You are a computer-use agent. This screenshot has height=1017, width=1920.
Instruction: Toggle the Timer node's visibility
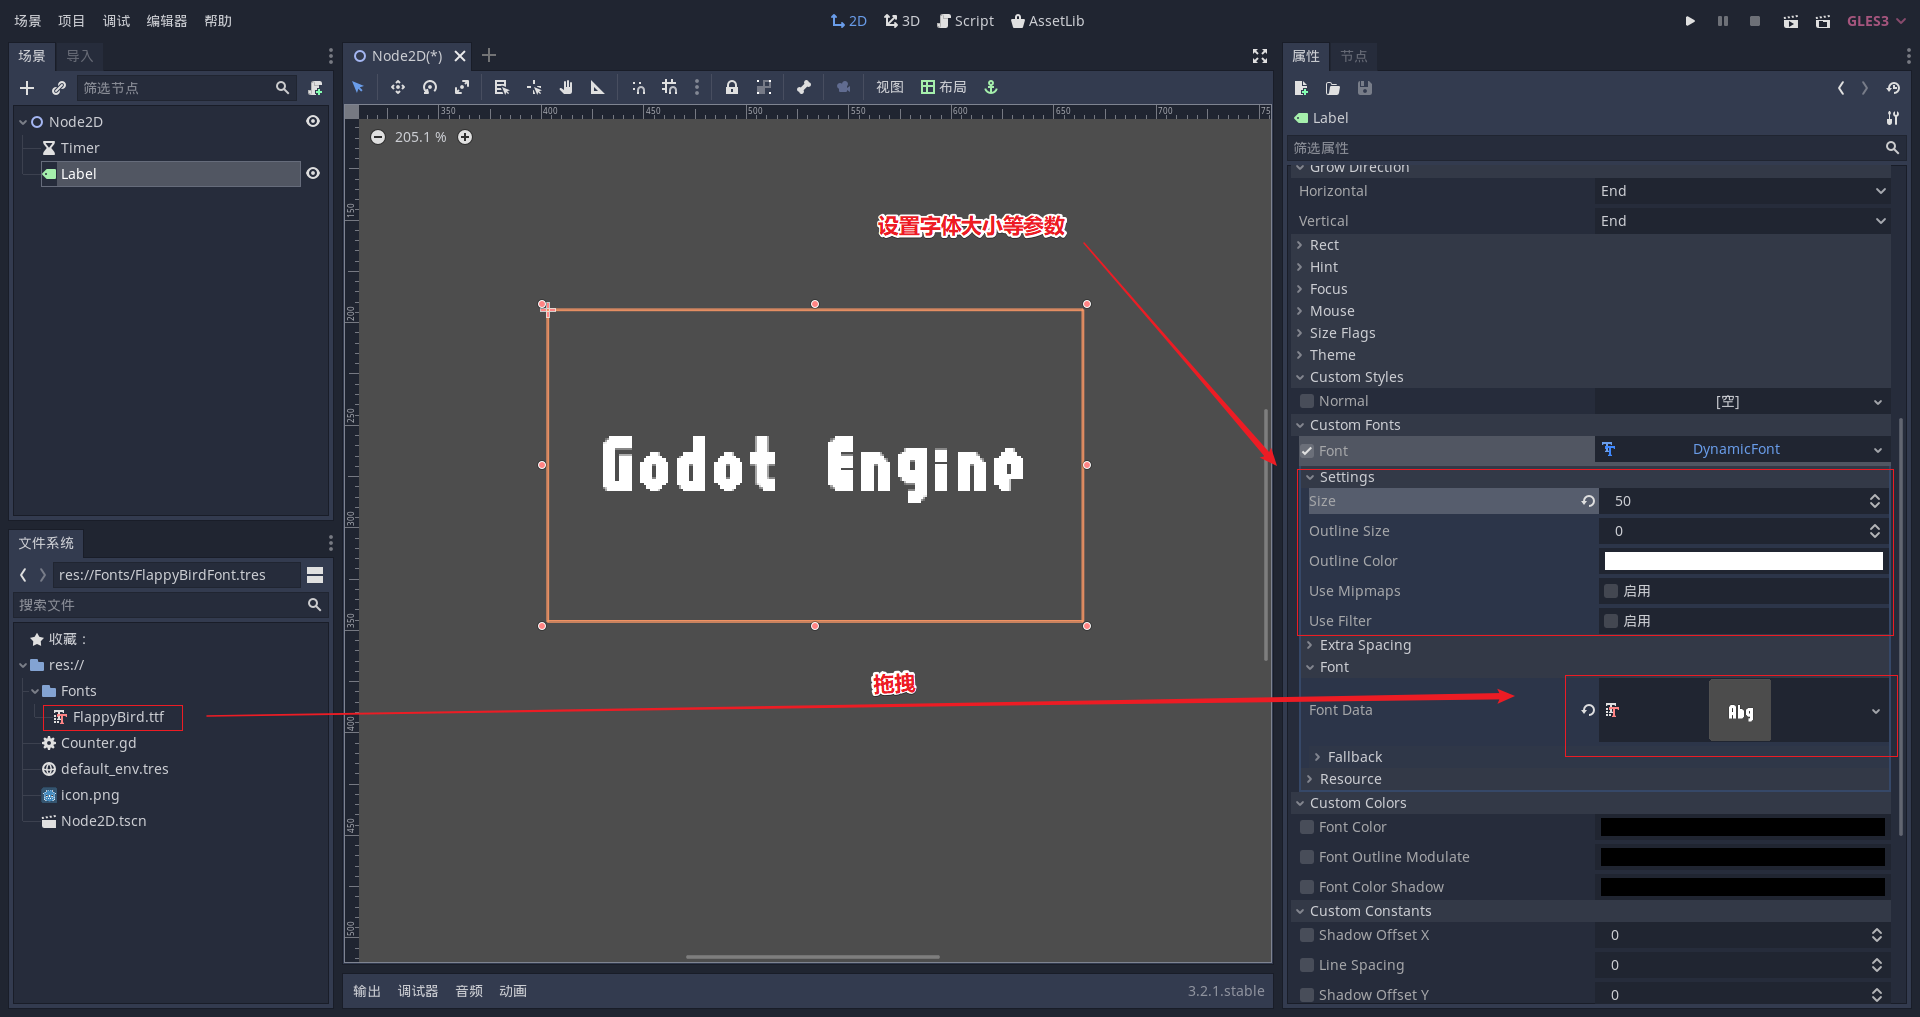(x=313, y=147)
